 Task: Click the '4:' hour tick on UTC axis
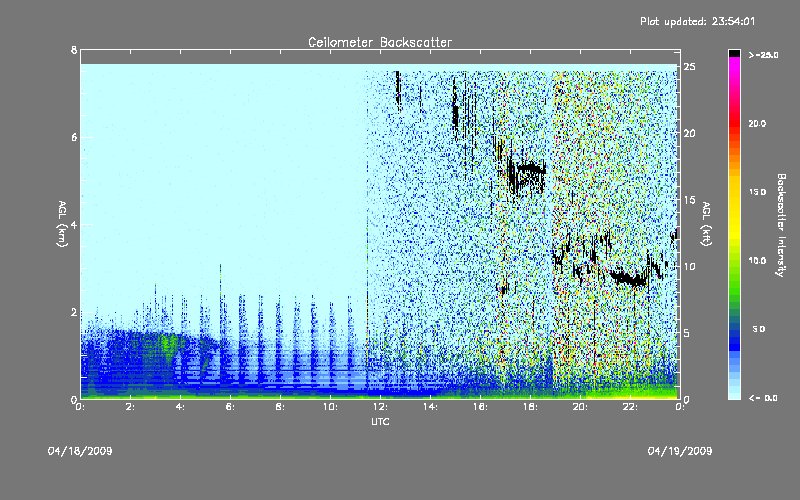tap(181, 407)
